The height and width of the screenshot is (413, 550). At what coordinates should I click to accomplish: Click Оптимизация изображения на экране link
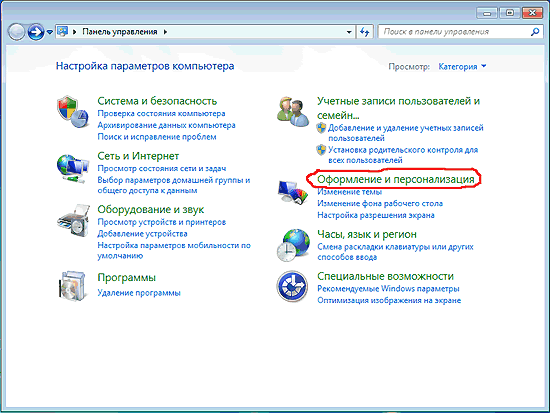(x=389, y=300)
